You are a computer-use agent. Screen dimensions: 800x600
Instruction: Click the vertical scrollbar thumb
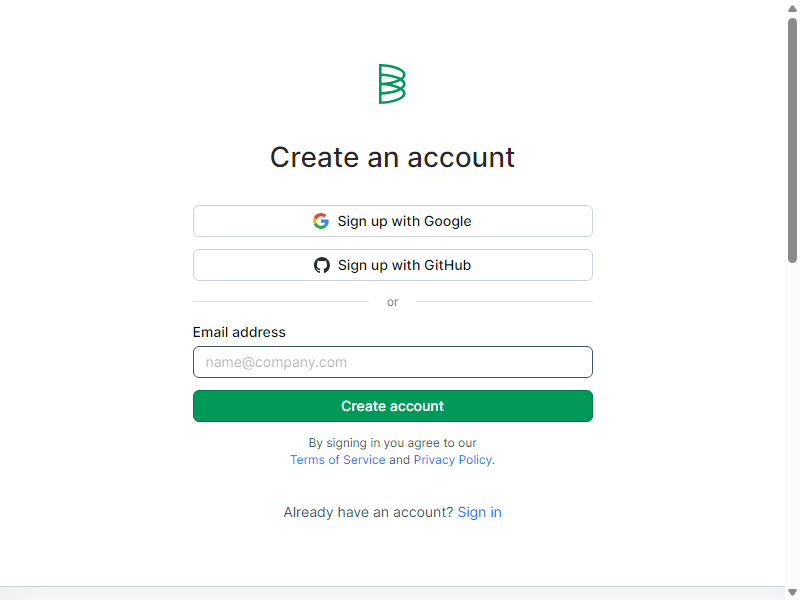pyautogui.click(x=792, y=140)
